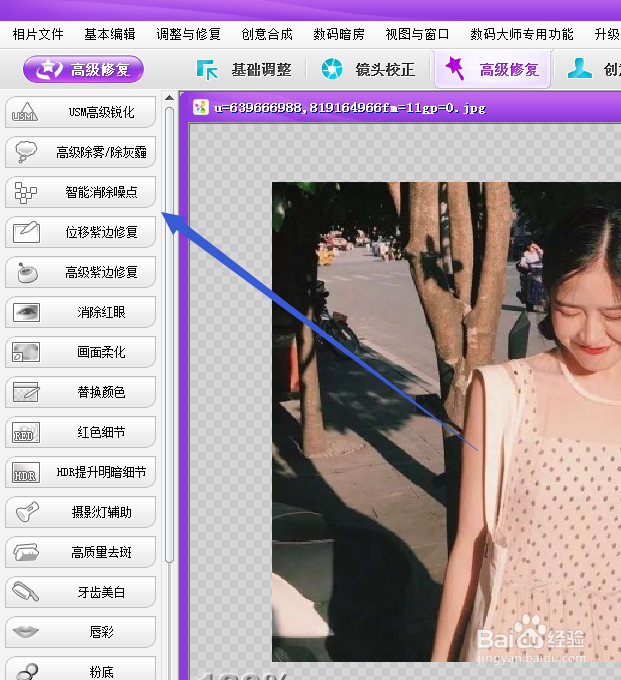This screenshot has width=621, height=680.
Task: Click the noise squares icon
Action: [26, 193]
